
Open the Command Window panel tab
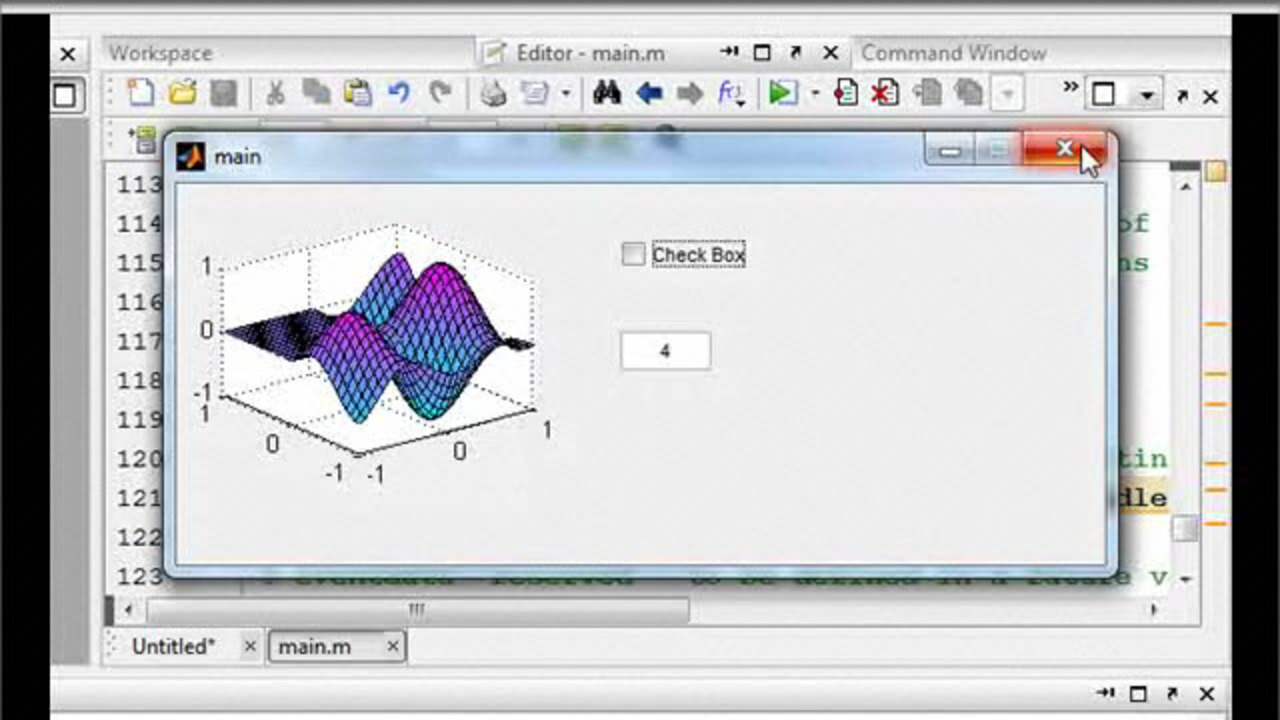953,53
